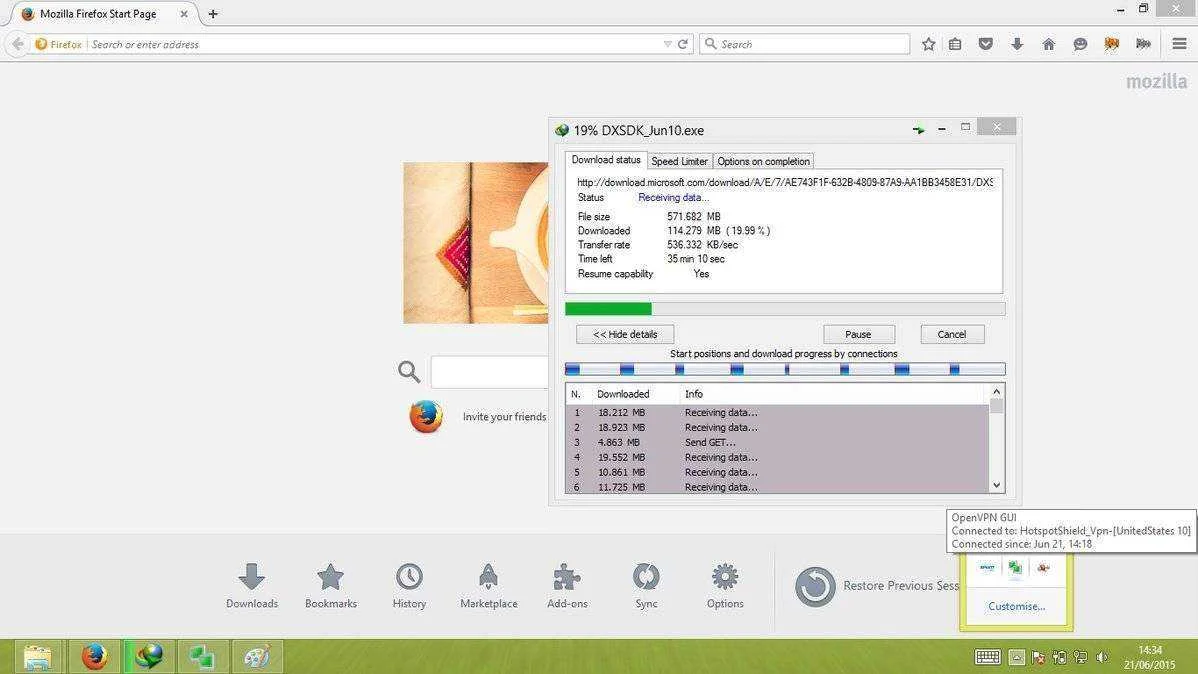Click the connections progress segment bar
This screenshot has height=674, width=1198.
(785, 369)
